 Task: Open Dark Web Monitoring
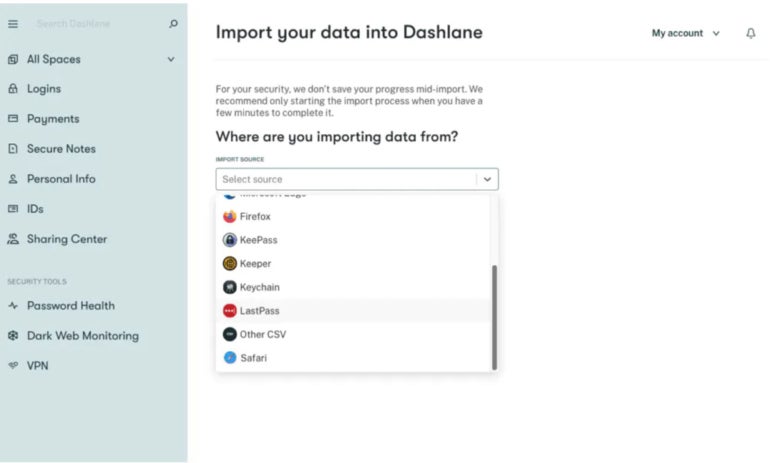82,336
